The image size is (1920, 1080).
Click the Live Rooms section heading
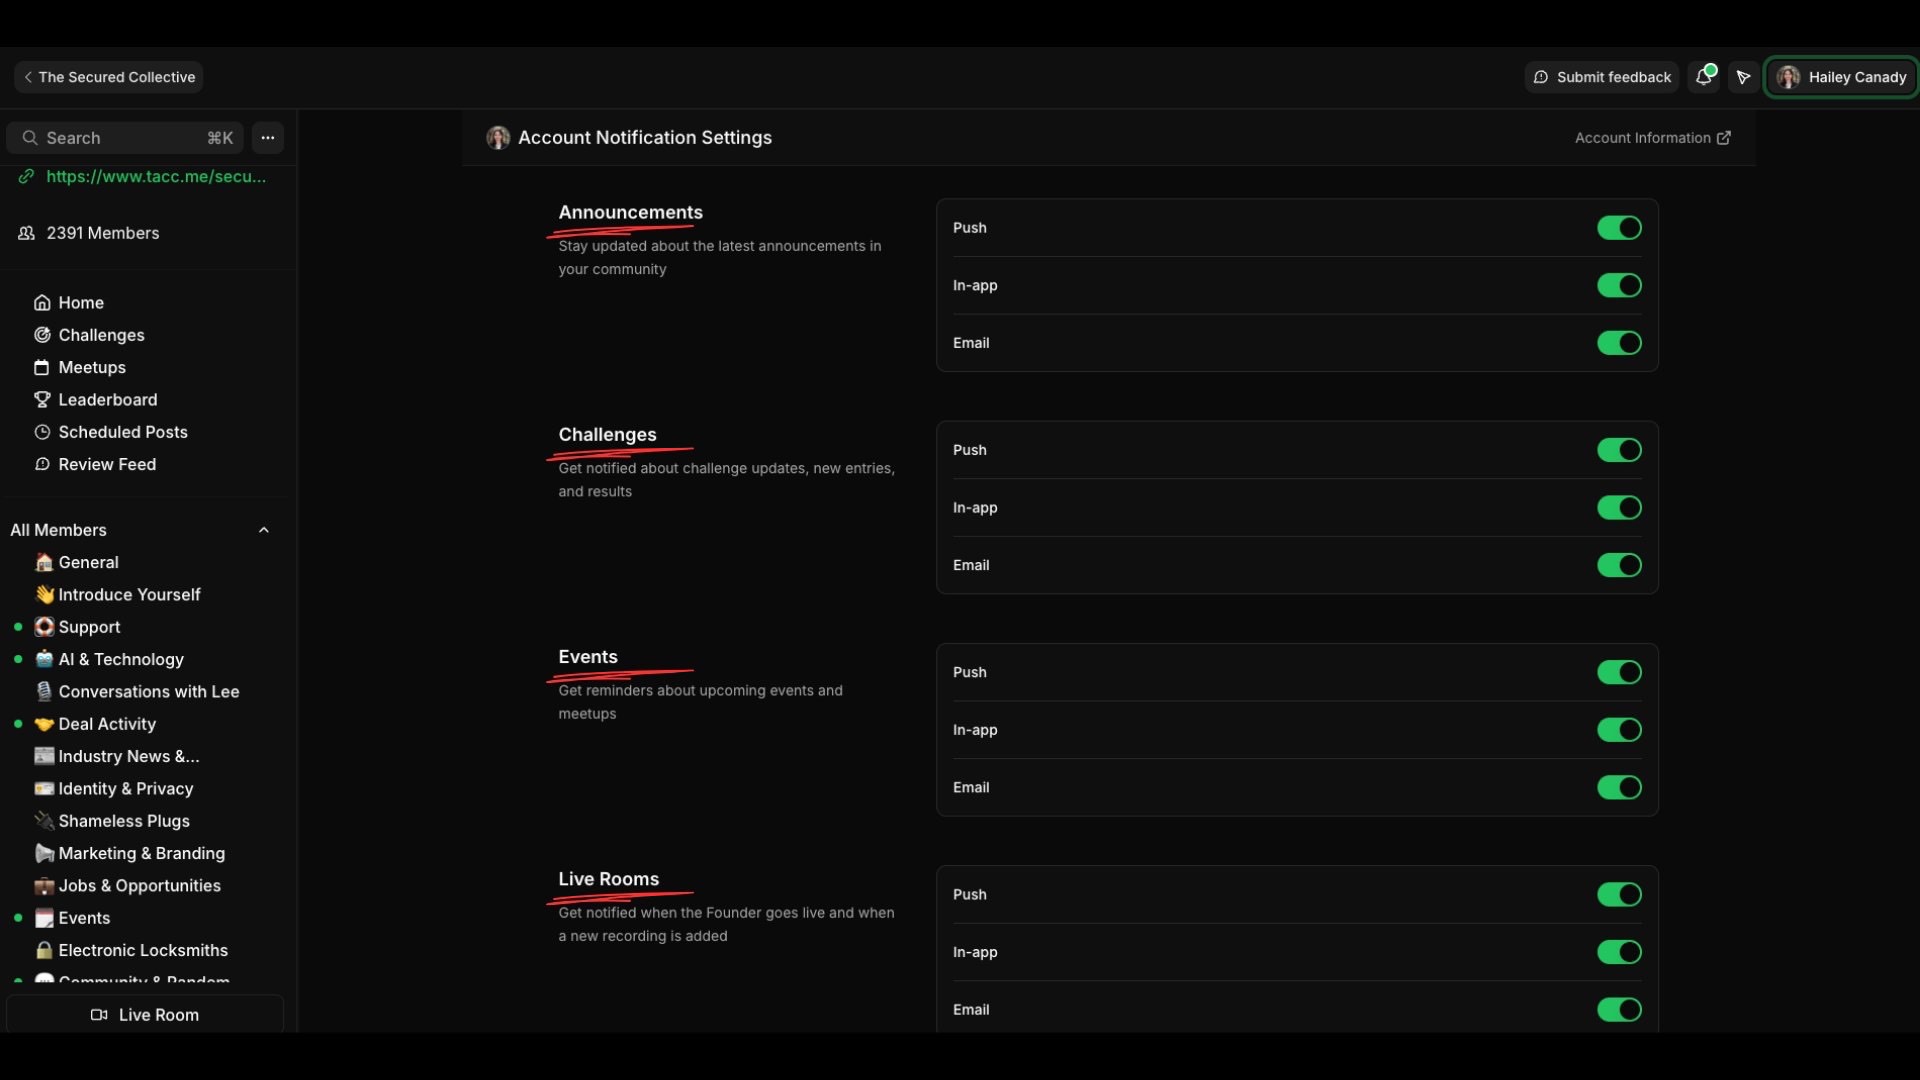coord(608,879)
